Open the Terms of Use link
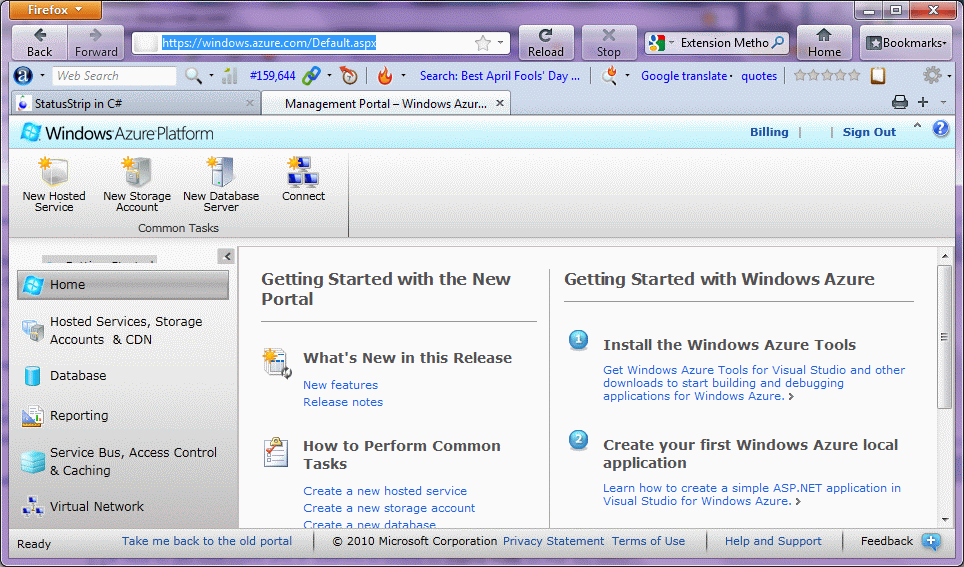Viewport: 964px width, 567px height. pyautogui.click(x=648, y=541)
